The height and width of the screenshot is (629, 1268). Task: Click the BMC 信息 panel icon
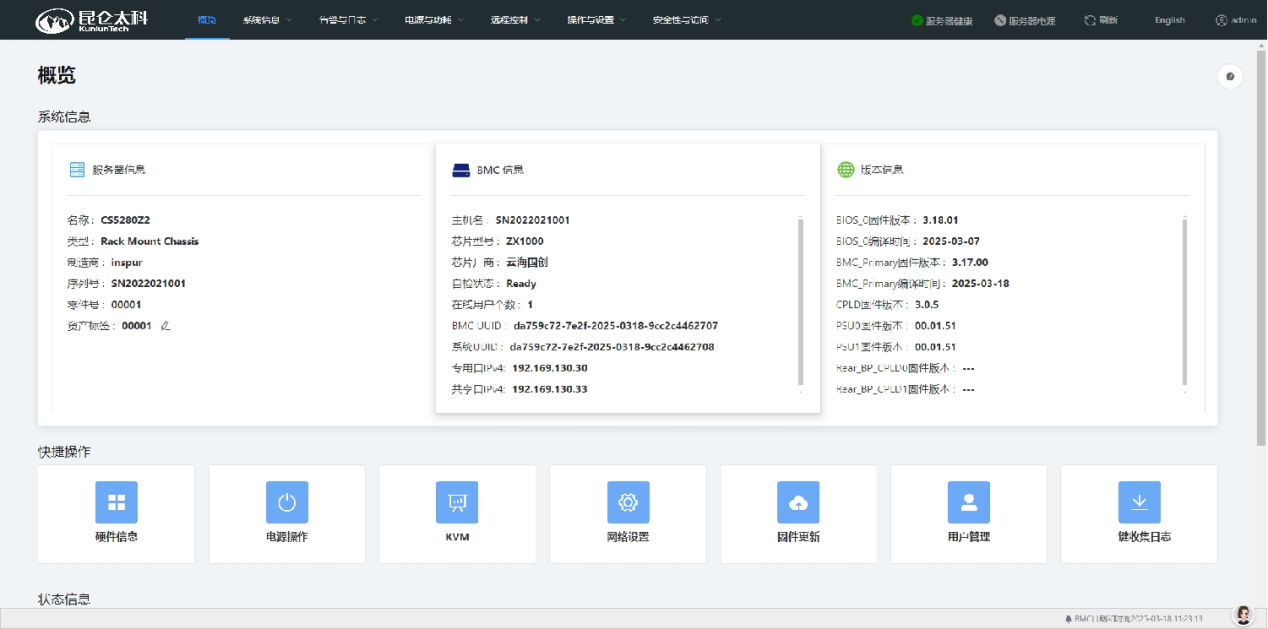coord(461,170)
